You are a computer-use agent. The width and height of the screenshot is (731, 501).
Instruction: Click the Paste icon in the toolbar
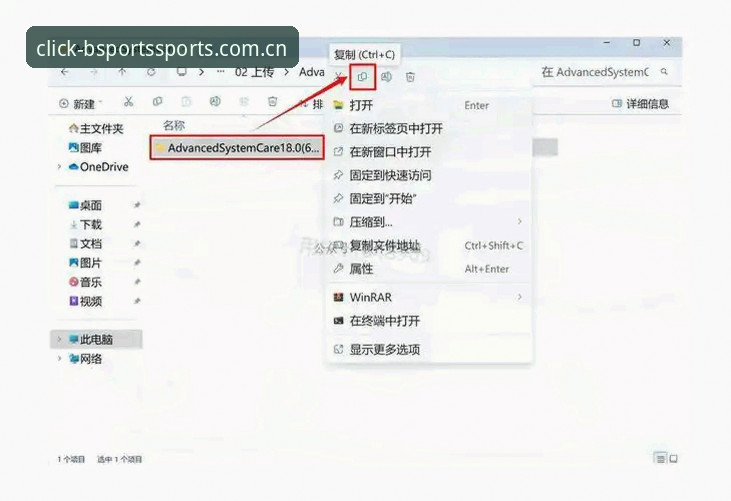pos(186,102)
